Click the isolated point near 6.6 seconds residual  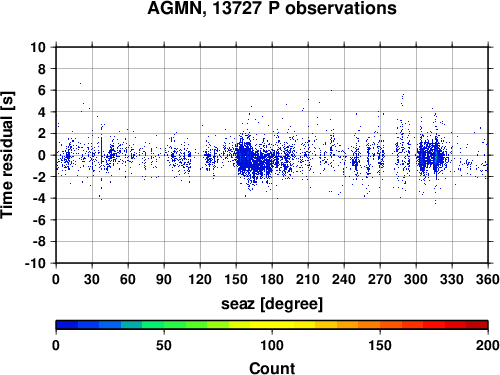(80, 83)
